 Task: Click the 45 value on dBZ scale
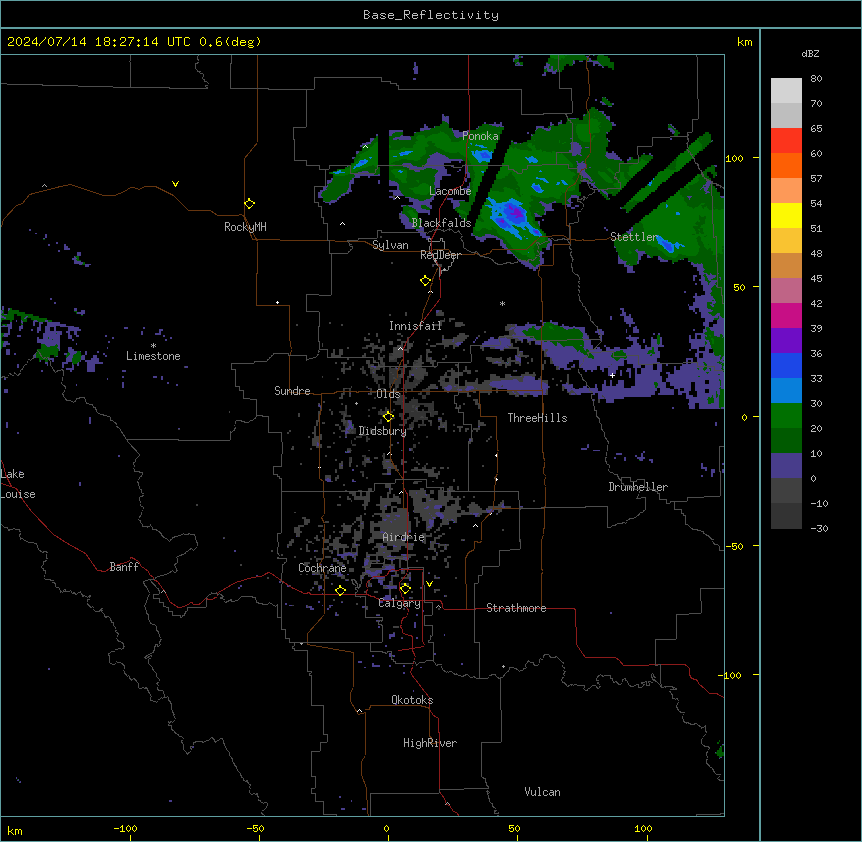pyautogui.click(x=816, y=279)
